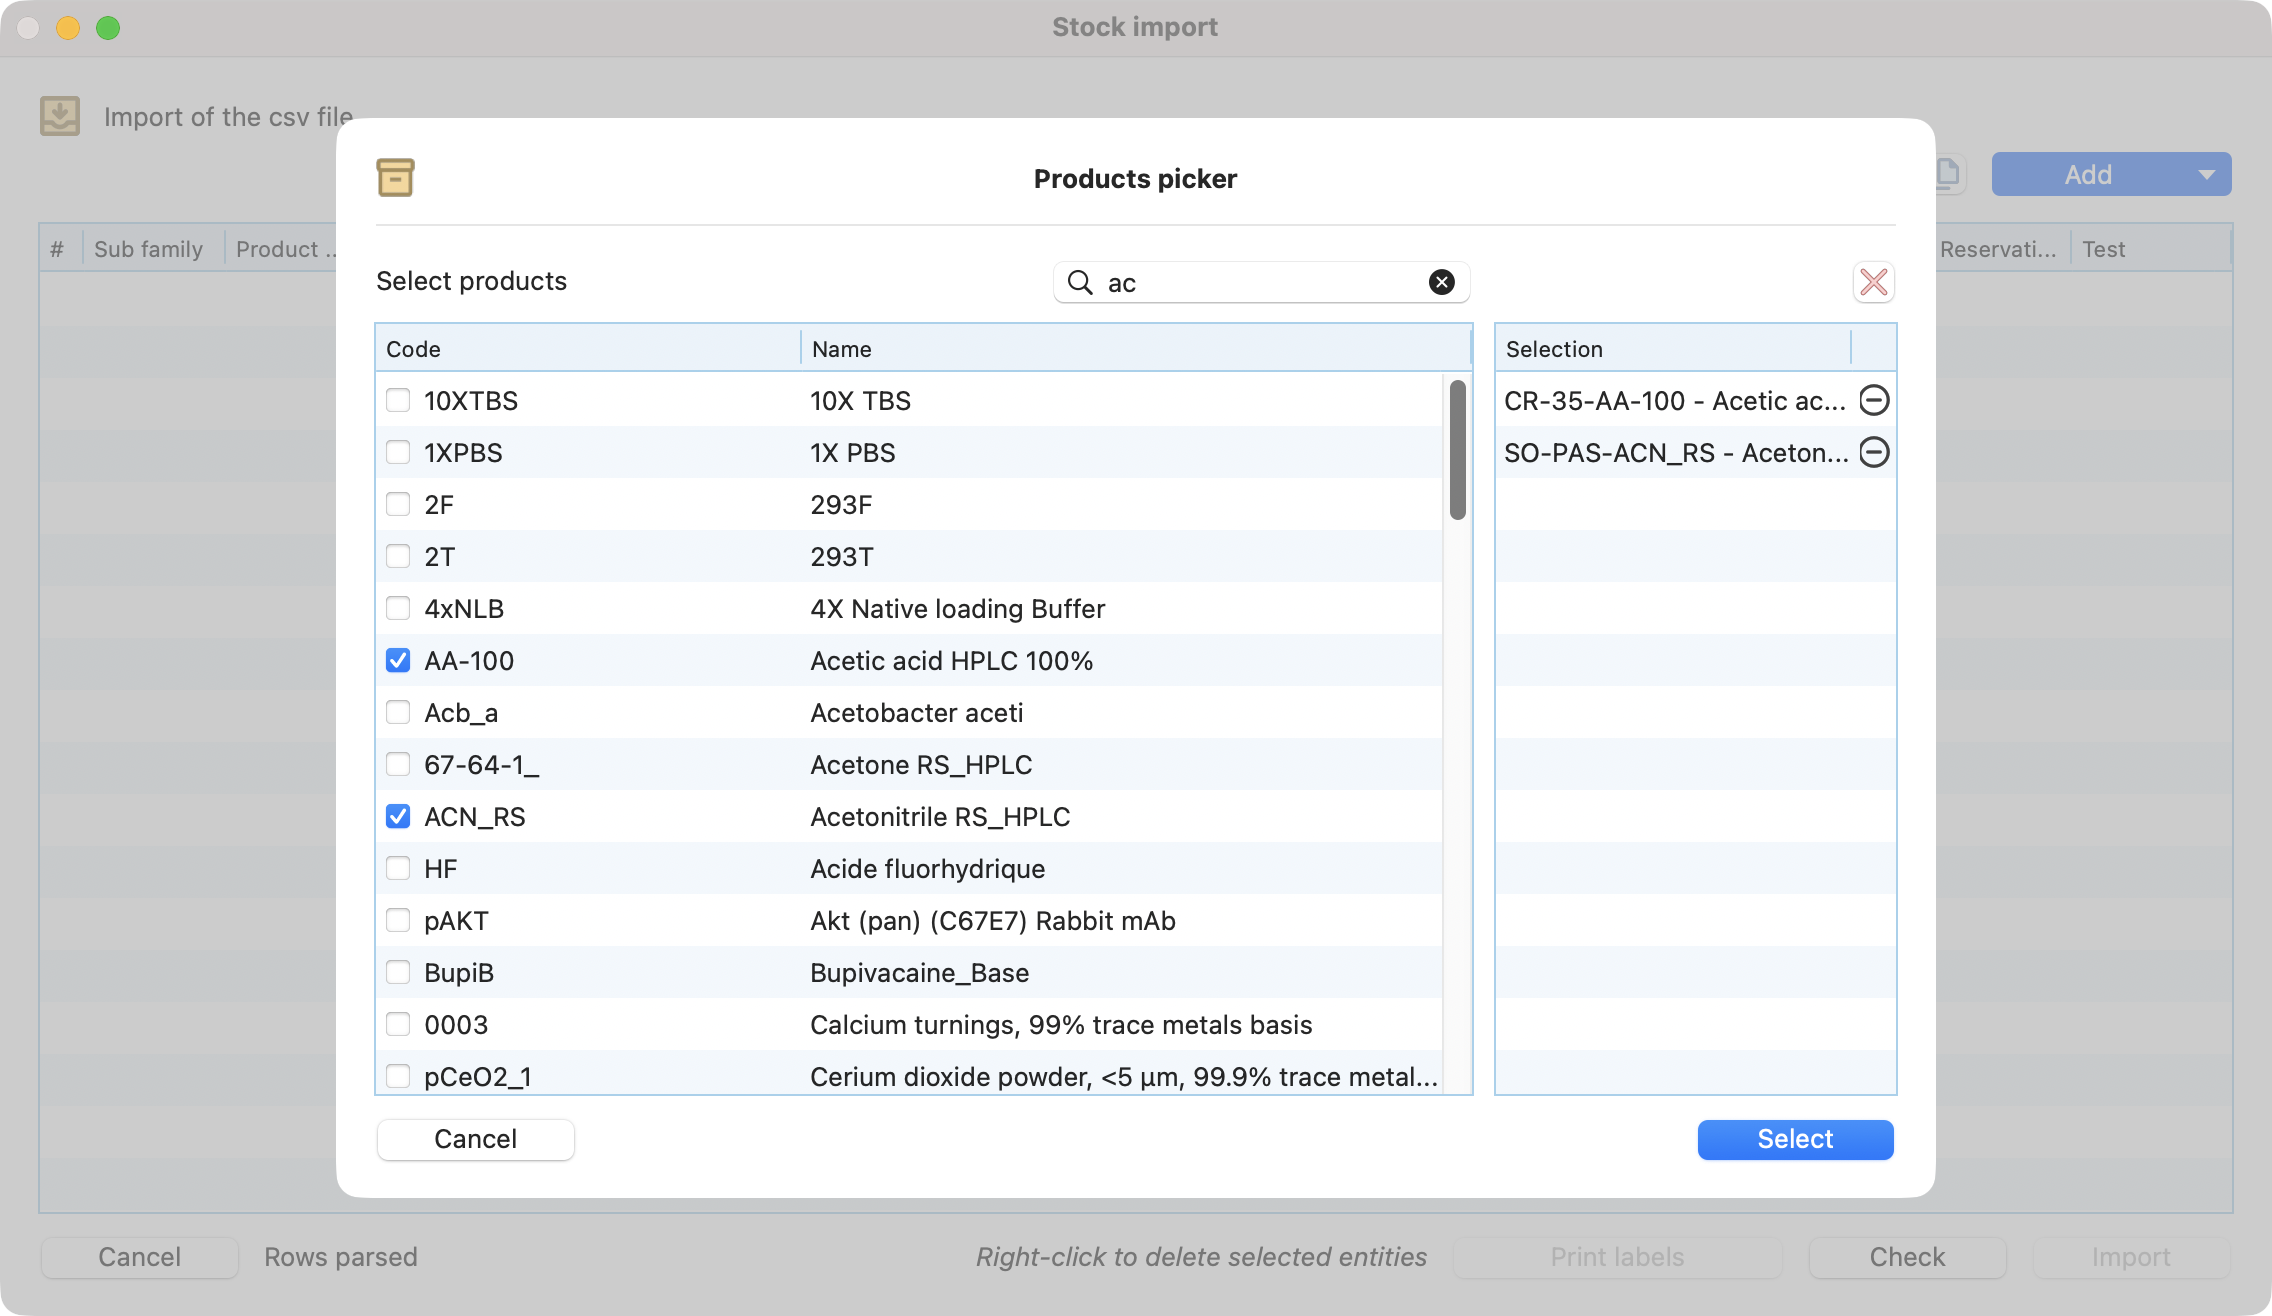Image resolution: width=2272 pixels, height=1316 pixels.
Task: Click the product list scrollbar thumb
Action: coord(1457,450)
